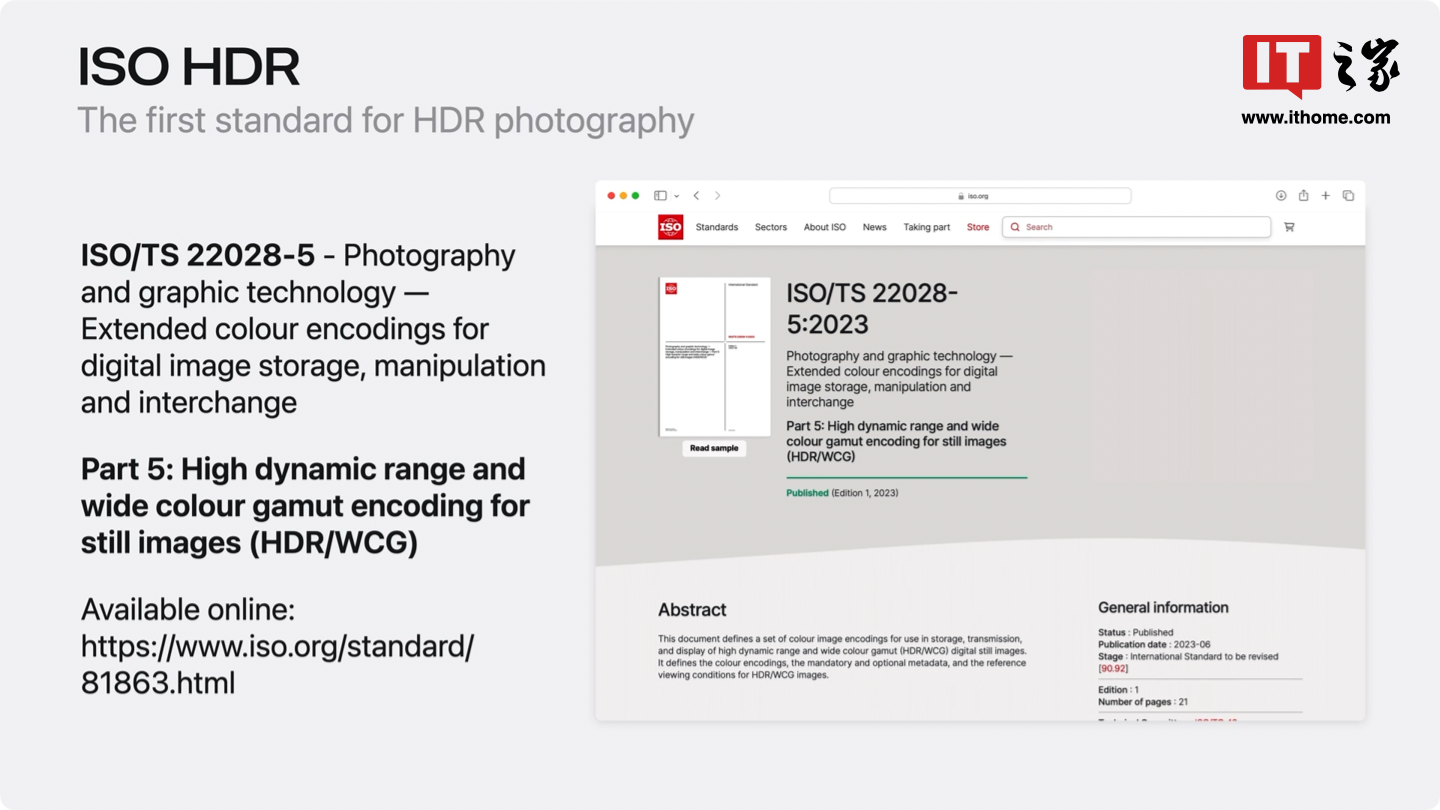The height and width of the screenshot is (810, 1440).
Task: Toggle the Safari sidebar icon
Action: (660, 196)
